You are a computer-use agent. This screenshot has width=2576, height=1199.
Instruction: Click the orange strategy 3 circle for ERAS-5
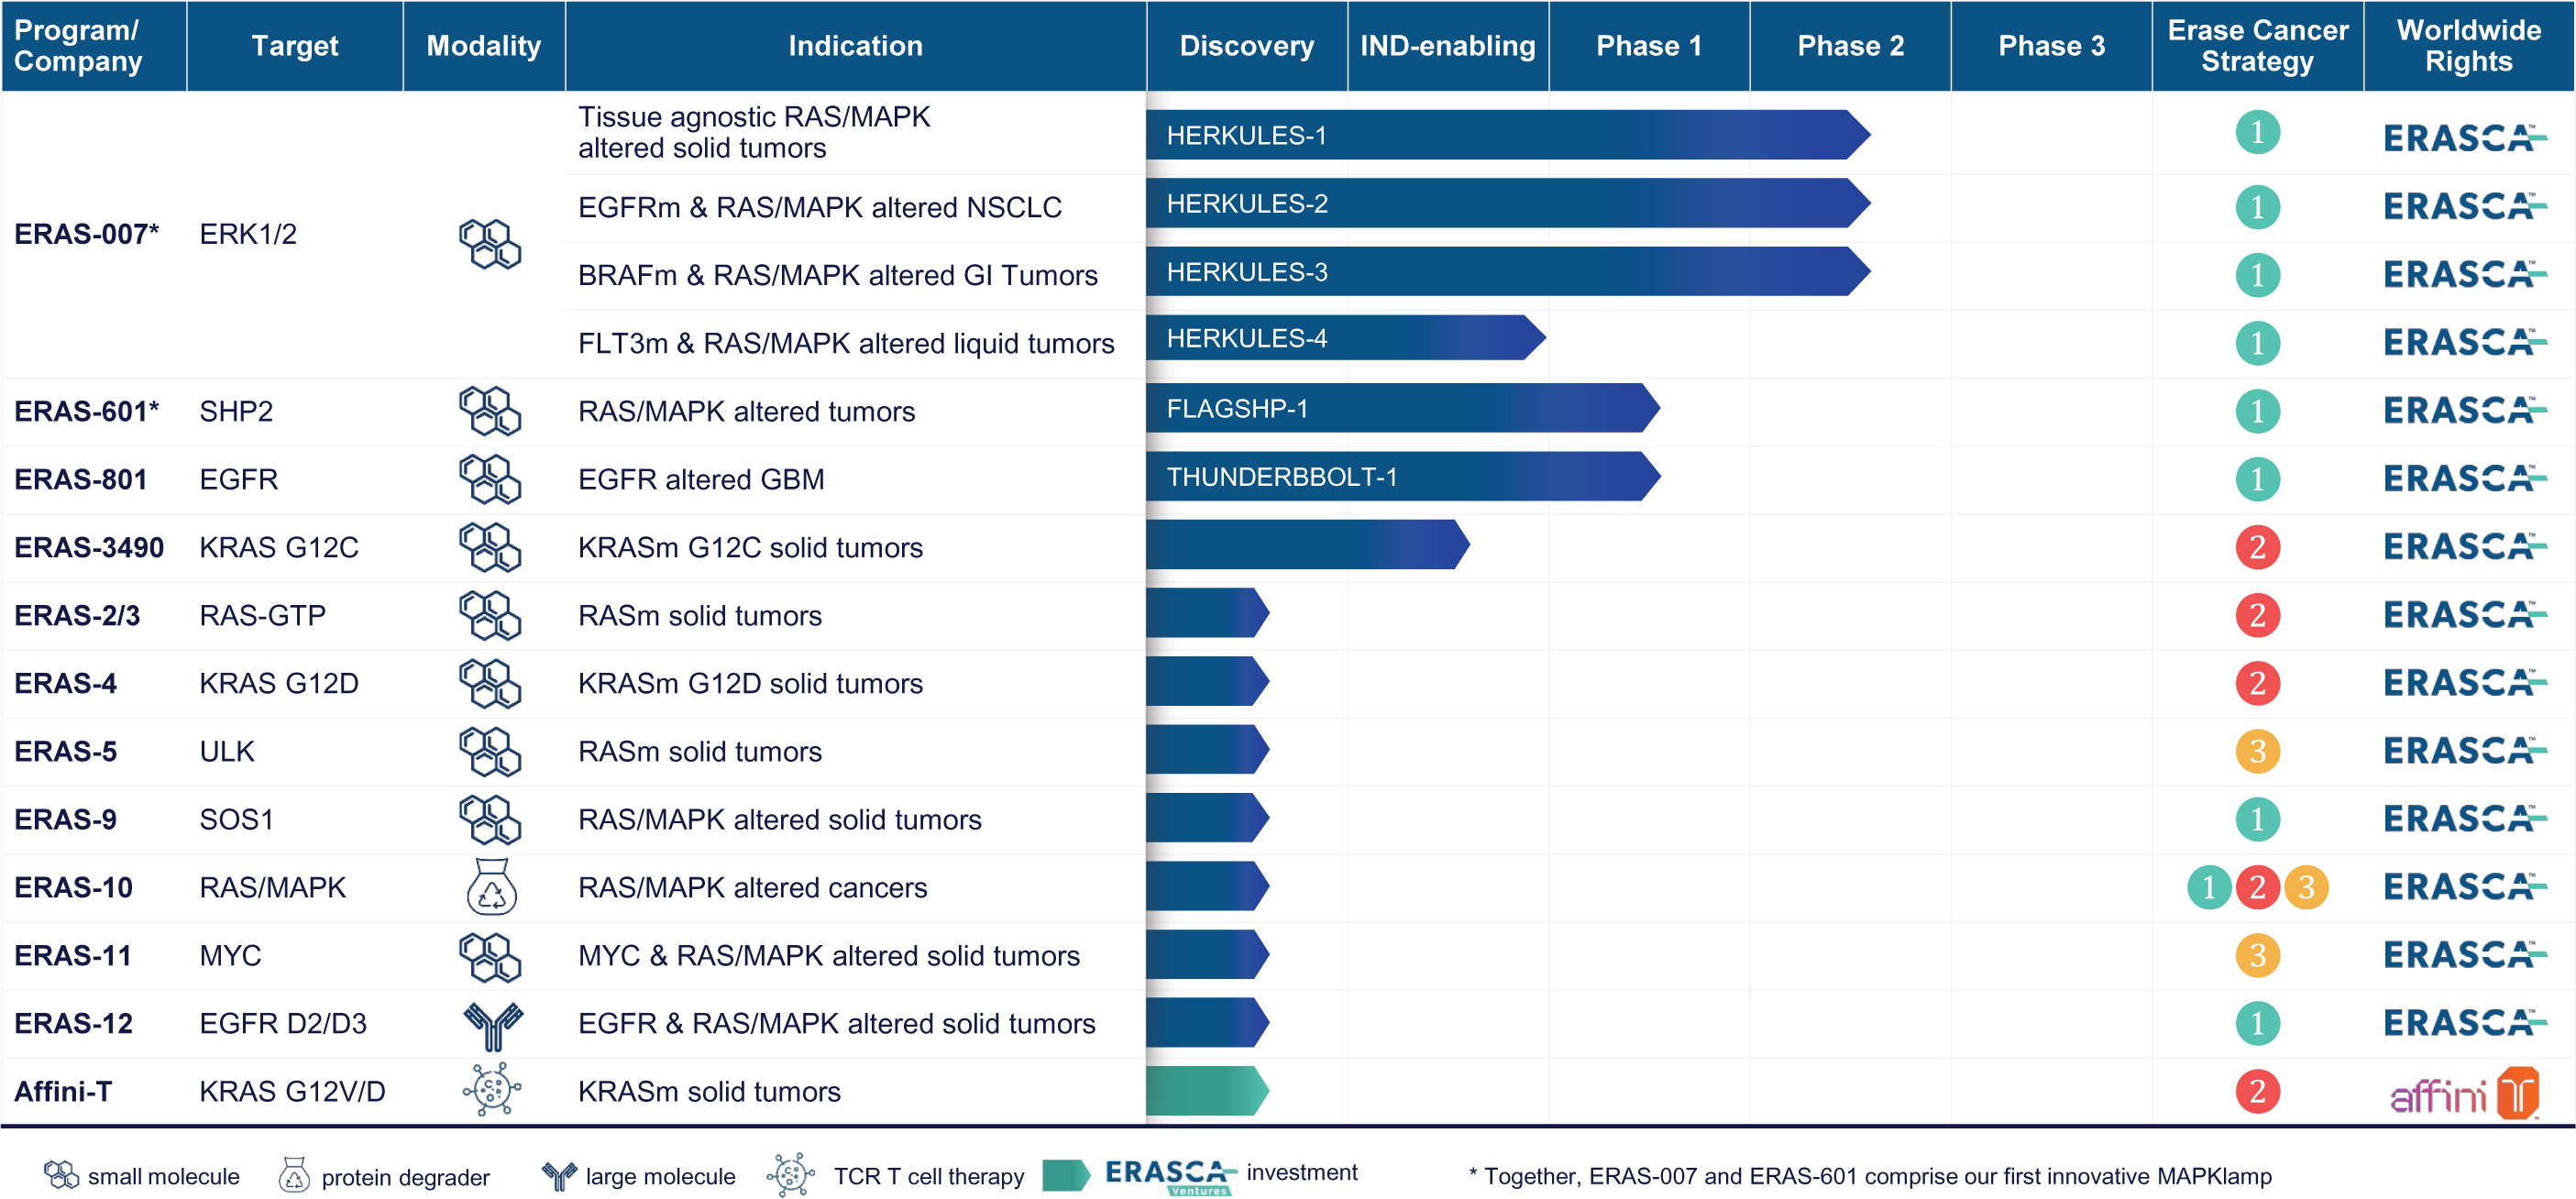coord(2257,751)
